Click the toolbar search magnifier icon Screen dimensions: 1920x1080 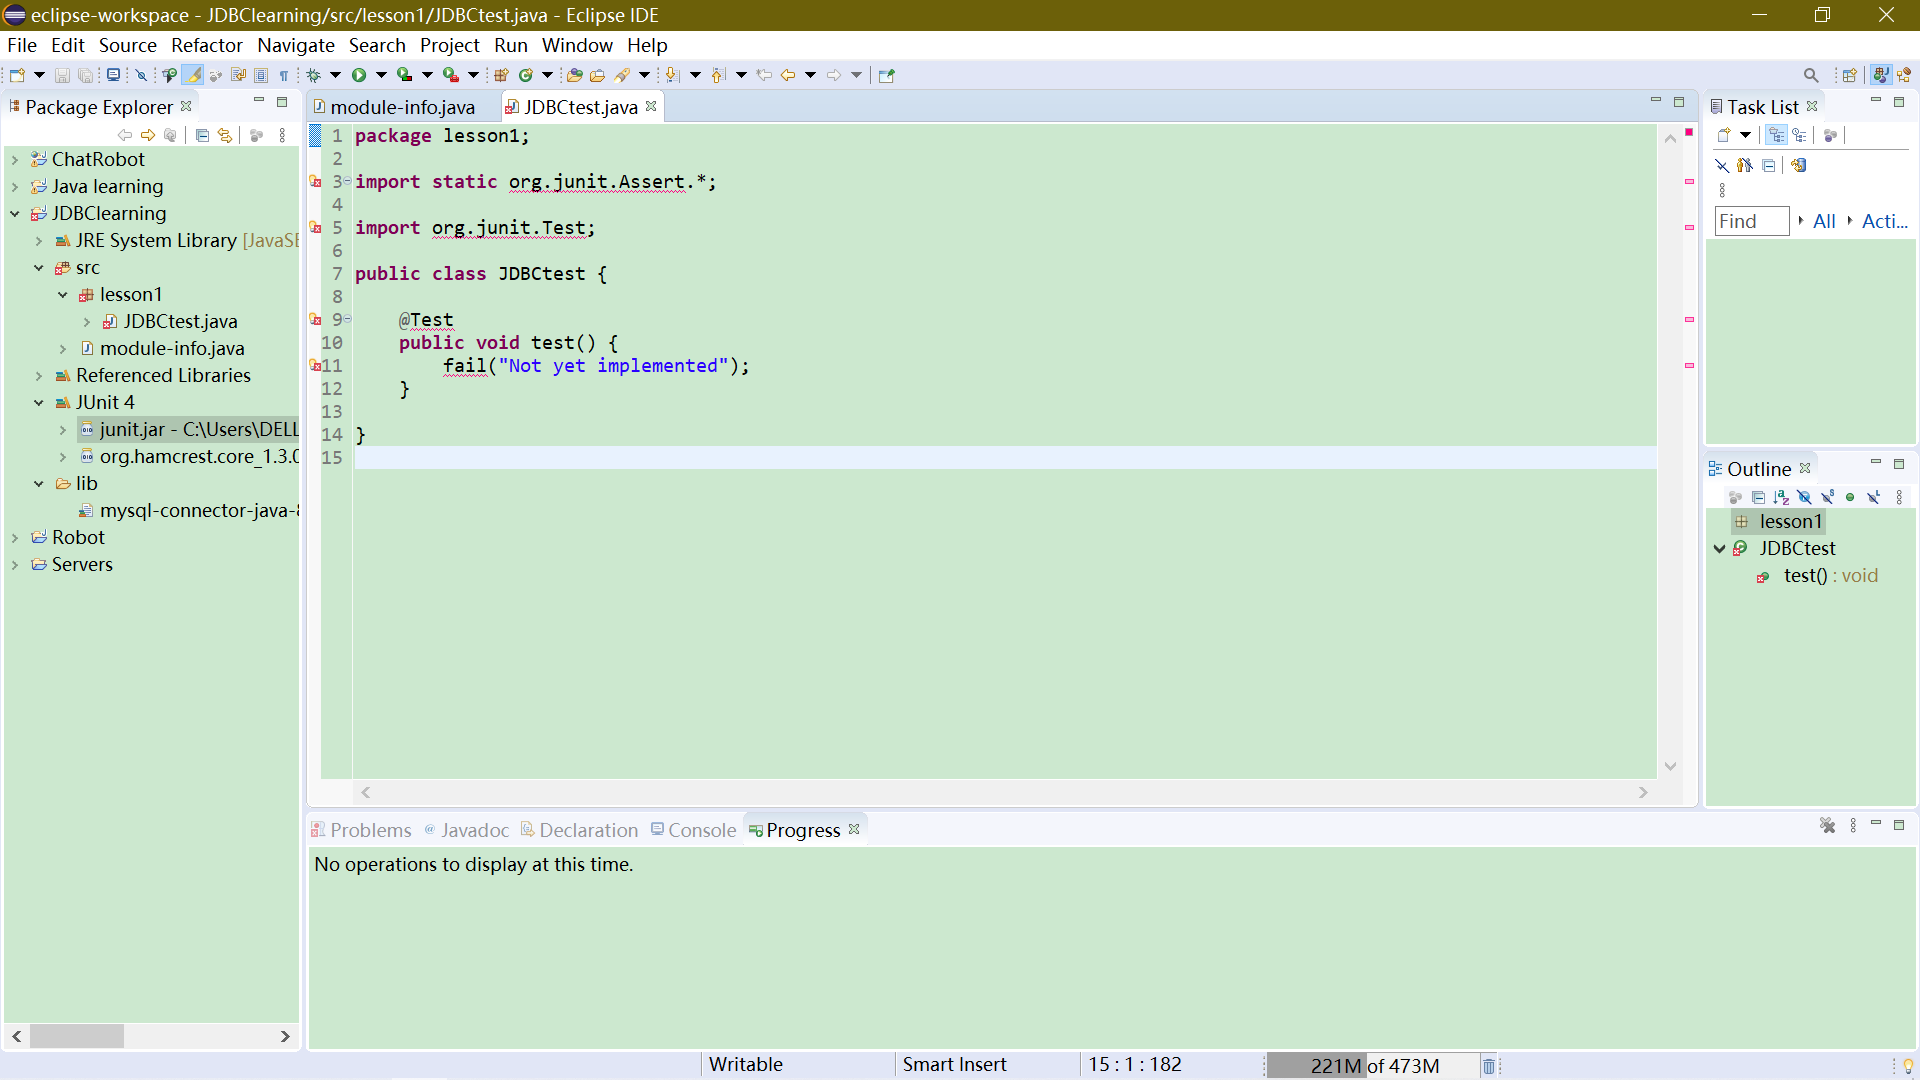pyautogui.click(x=1811, y=75)
